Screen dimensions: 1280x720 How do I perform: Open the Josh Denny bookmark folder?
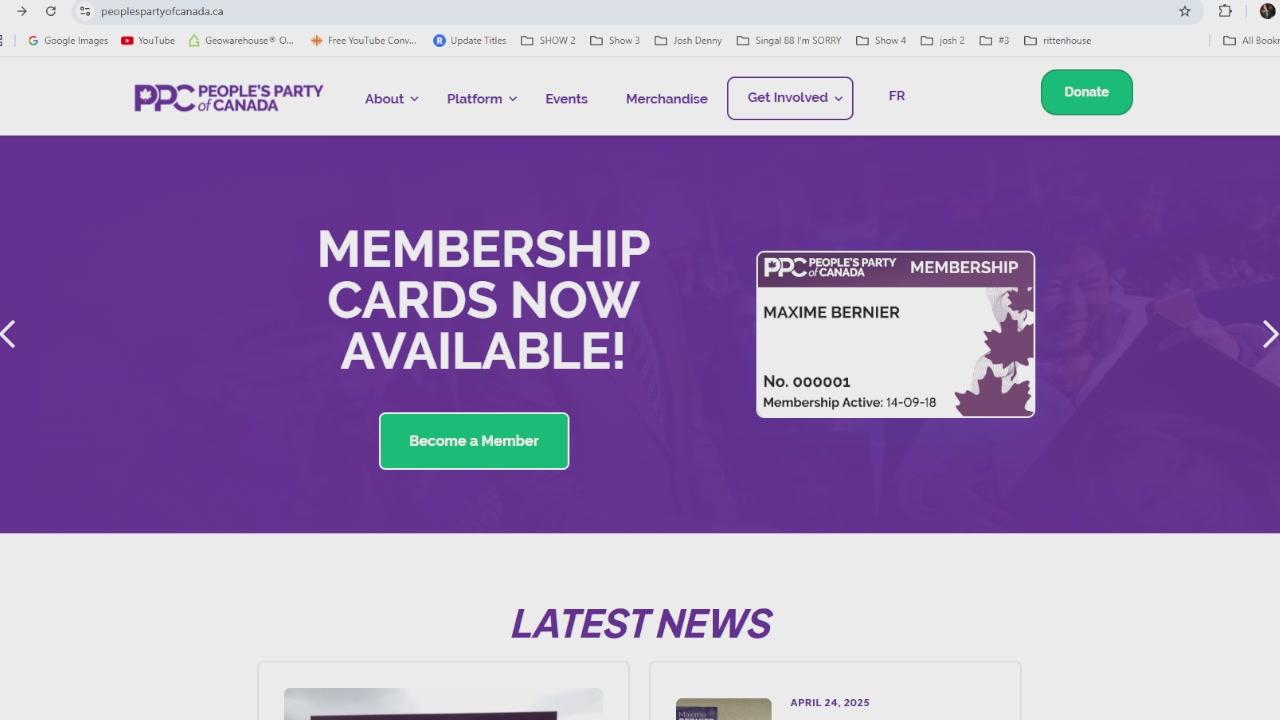click(x=688, y=41)
